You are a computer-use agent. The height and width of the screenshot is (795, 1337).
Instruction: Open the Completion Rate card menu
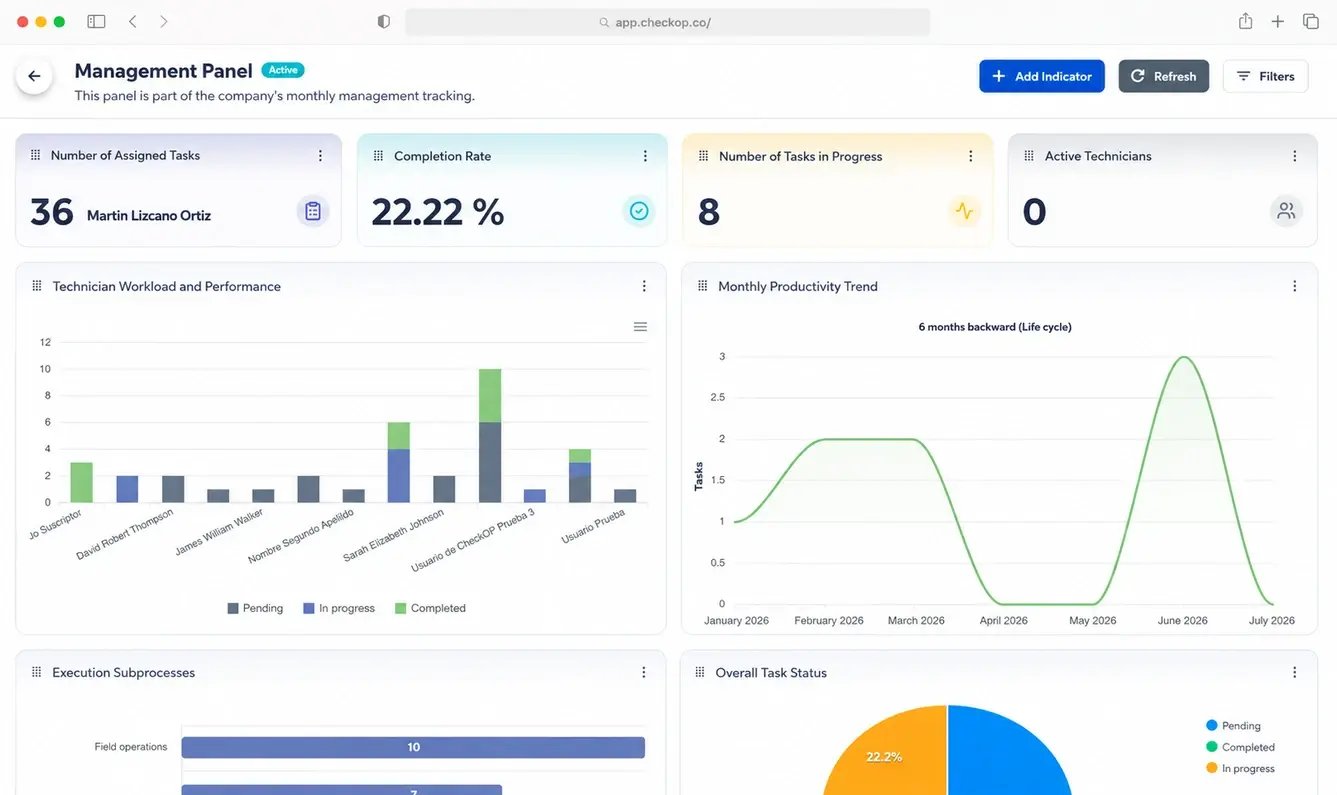(x=645, y=156)
